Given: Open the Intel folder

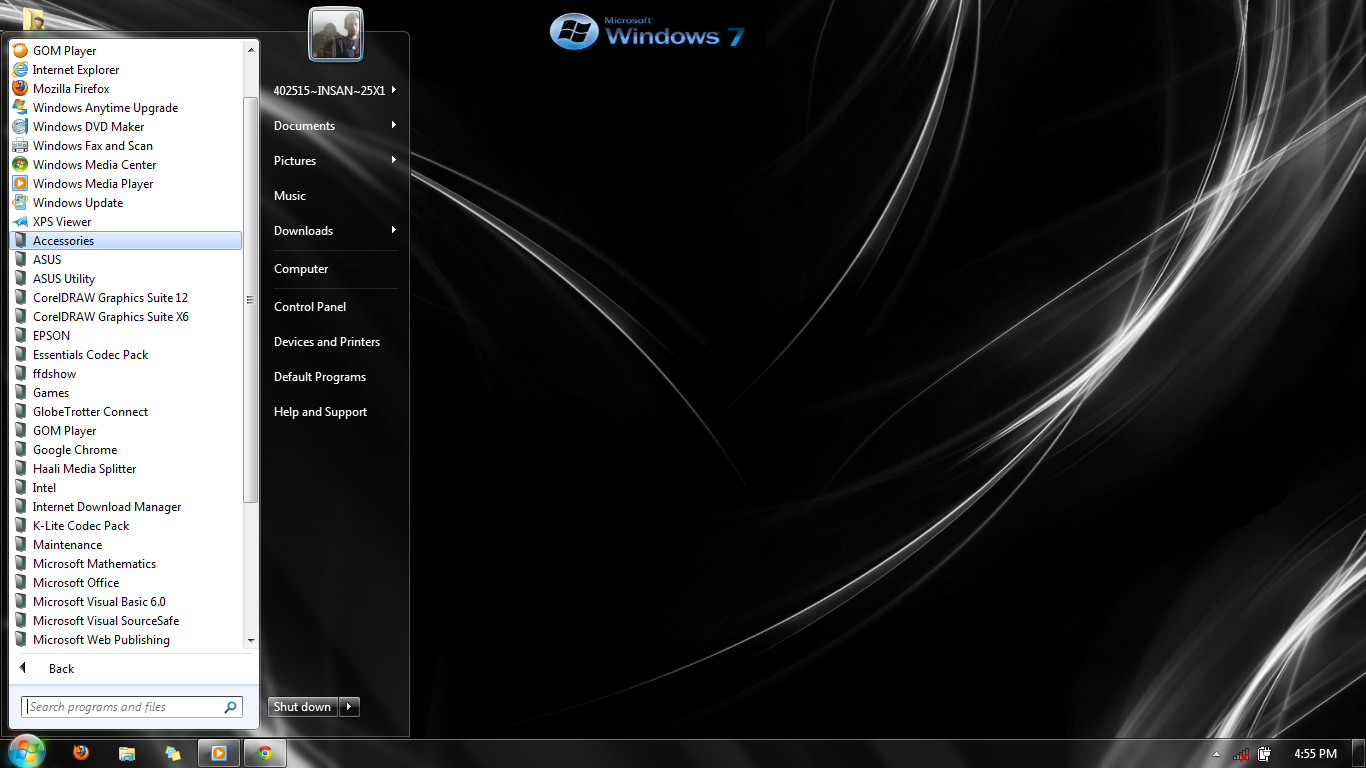Looking at the screenshot, I should click(x=125, y=488).
